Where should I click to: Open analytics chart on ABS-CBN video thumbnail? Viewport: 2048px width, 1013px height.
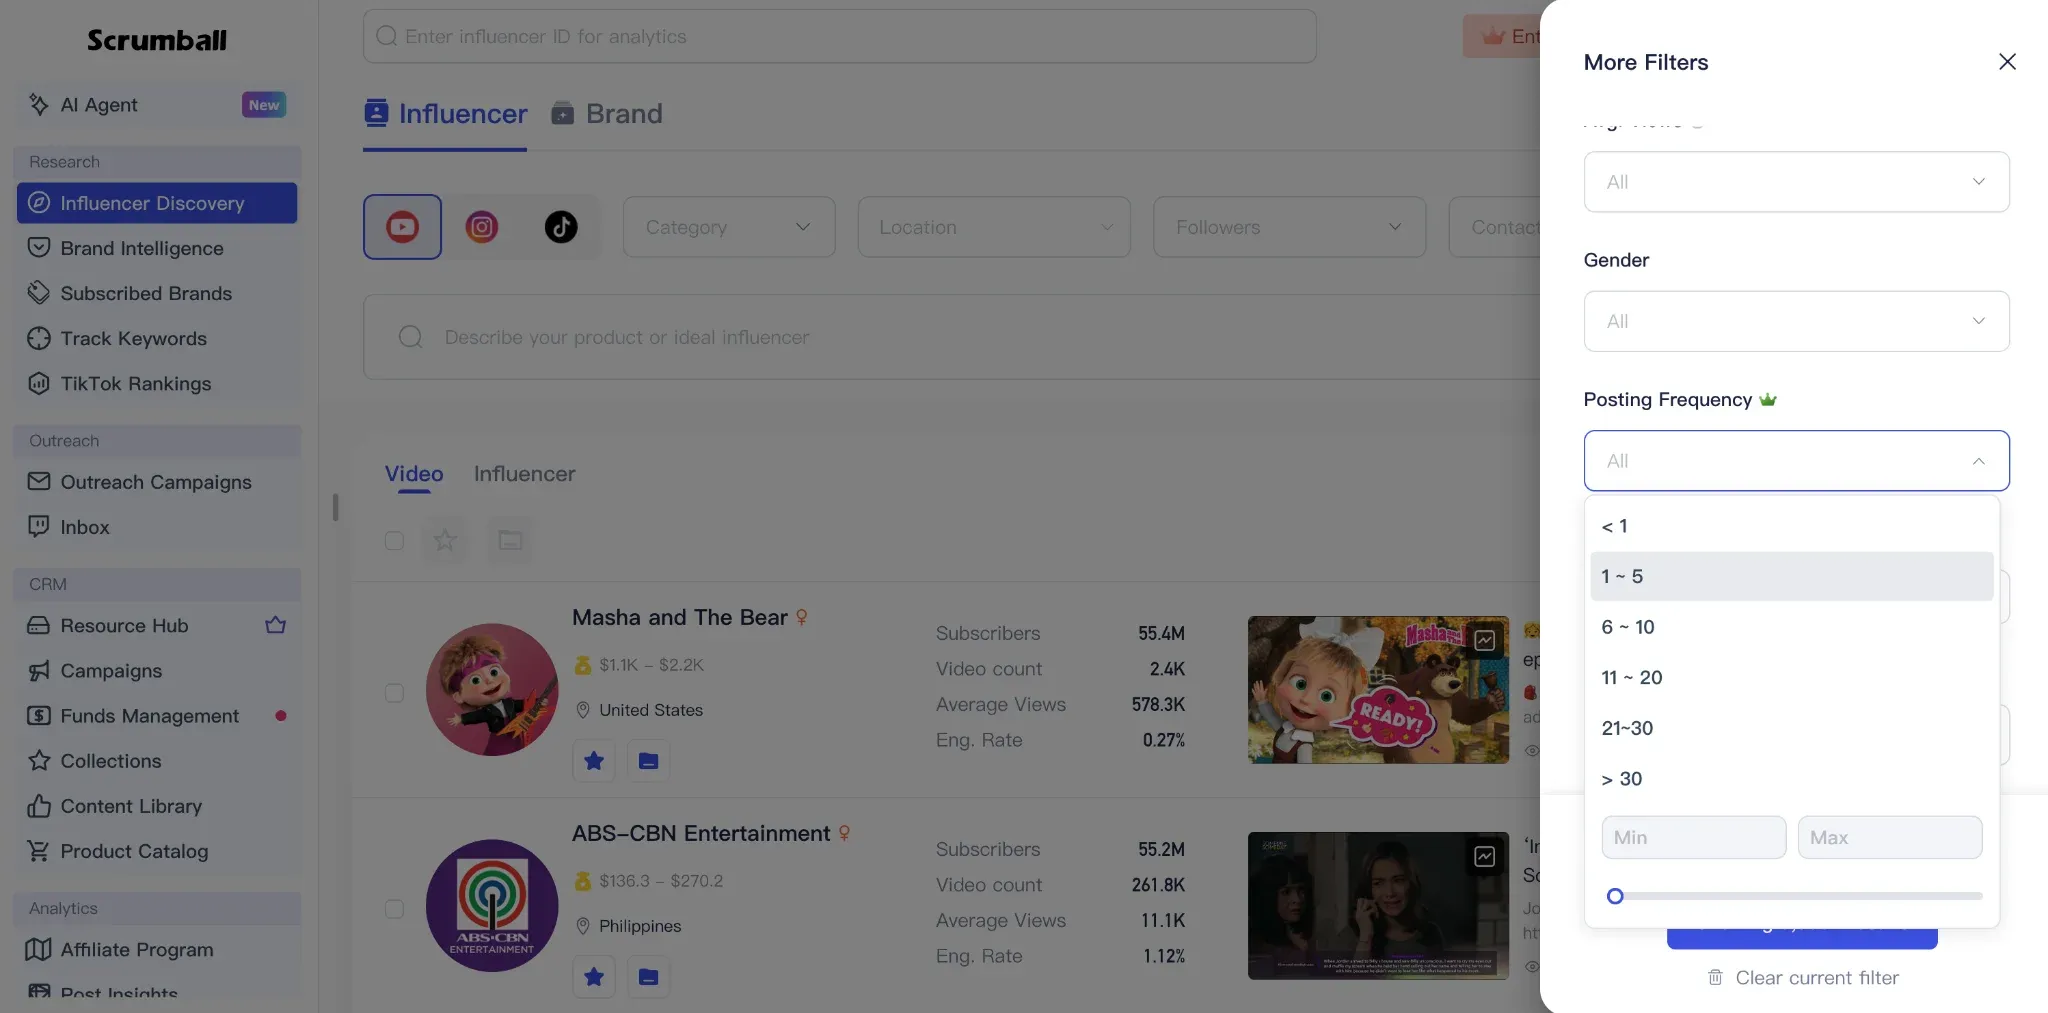[x=1485, y=856]
